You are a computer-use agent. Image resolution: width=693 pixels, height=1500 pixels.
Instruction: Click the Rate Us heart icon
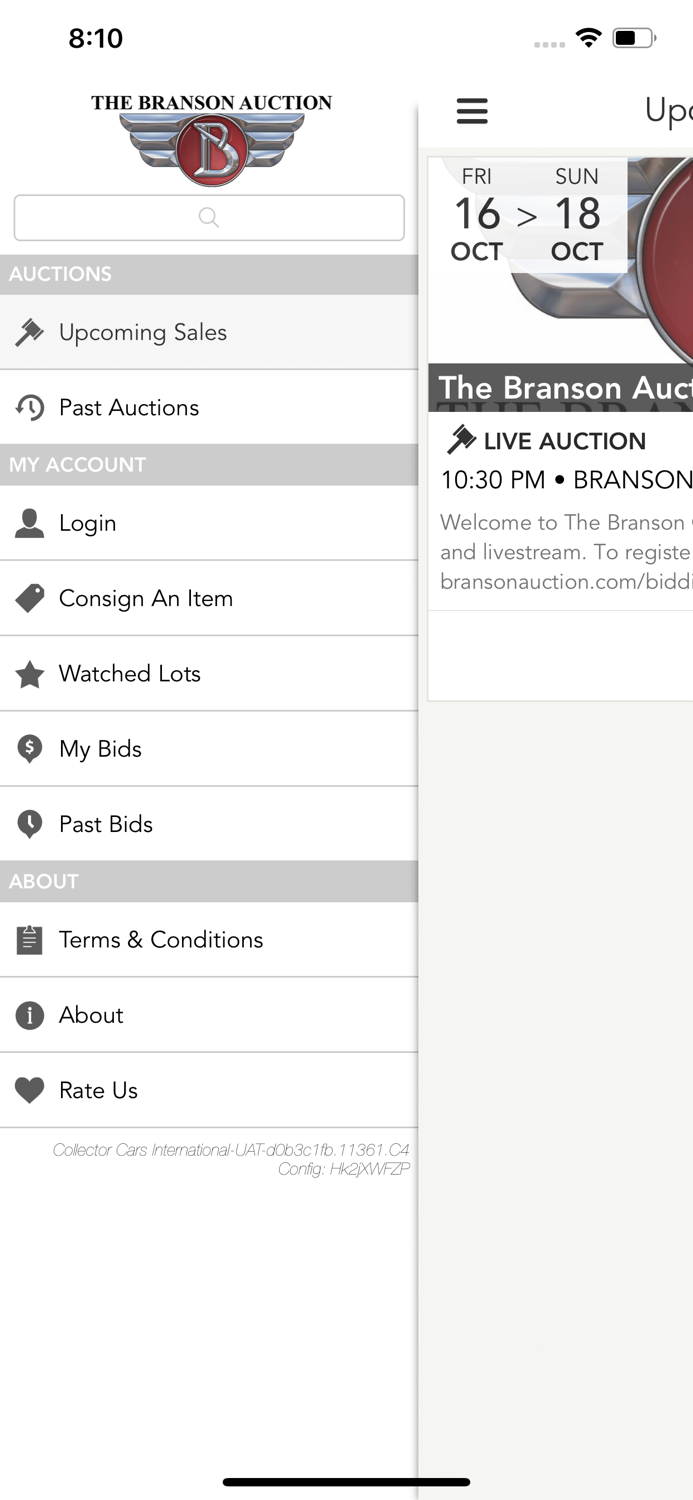29,1089
